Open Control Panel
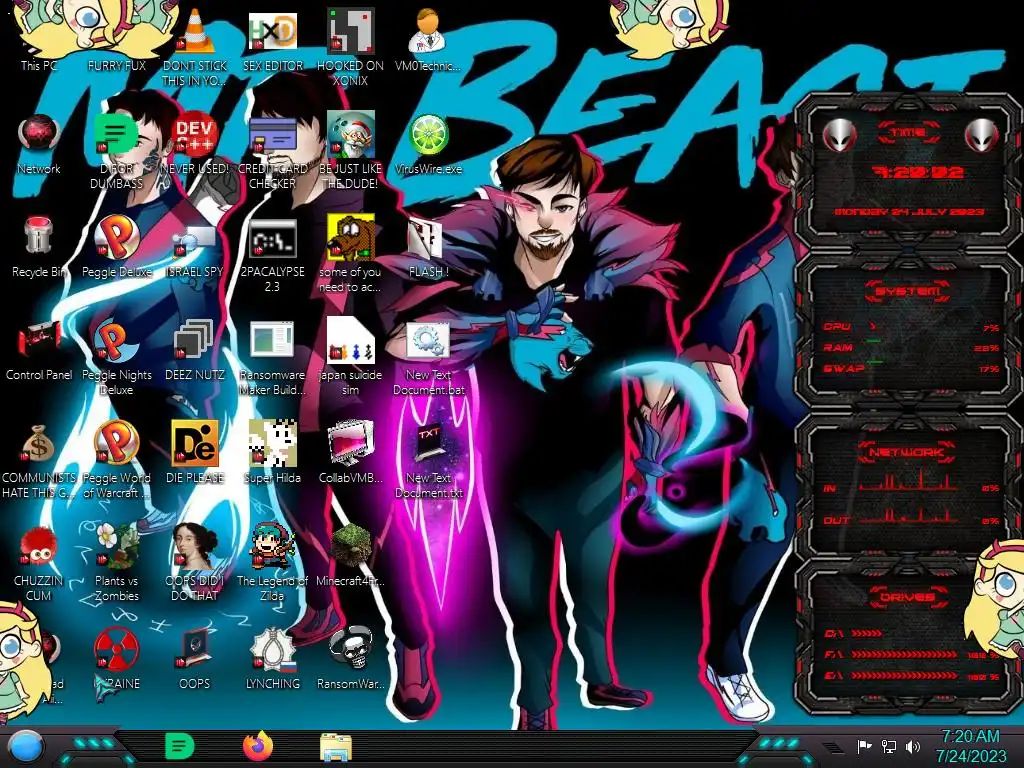This screenshot has width=1024, height=768. [x=39, y=340]
